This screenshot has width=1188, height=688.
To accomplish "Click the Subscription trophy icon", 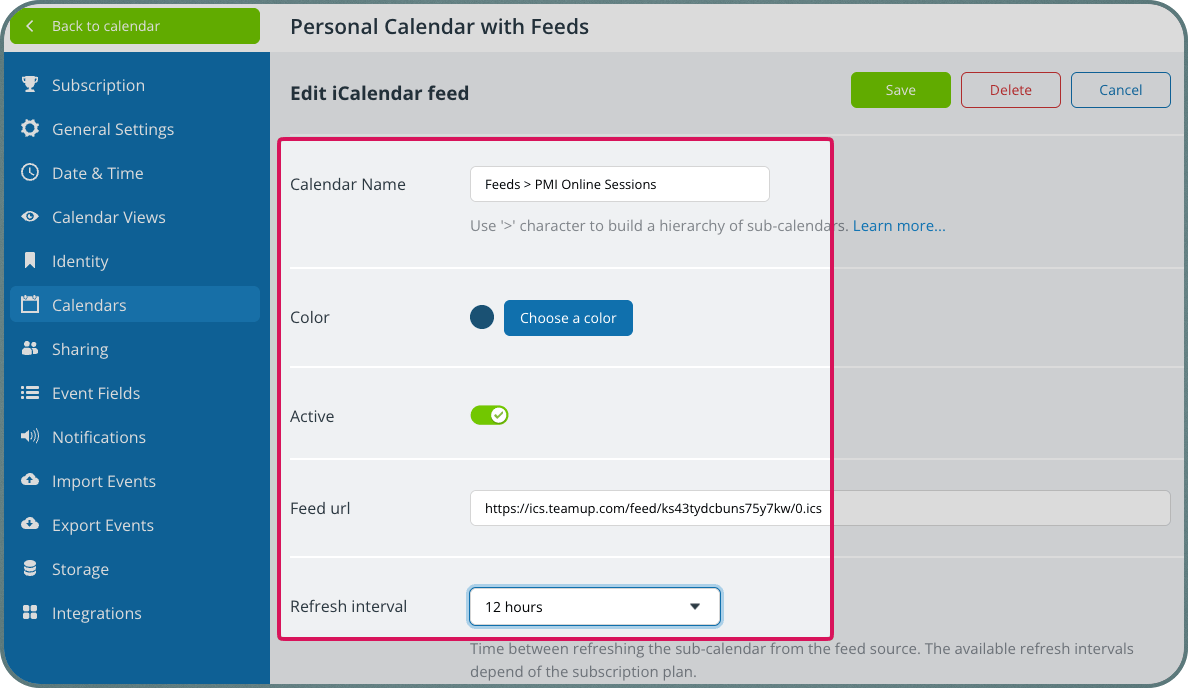I will click(x=30, y=84).
